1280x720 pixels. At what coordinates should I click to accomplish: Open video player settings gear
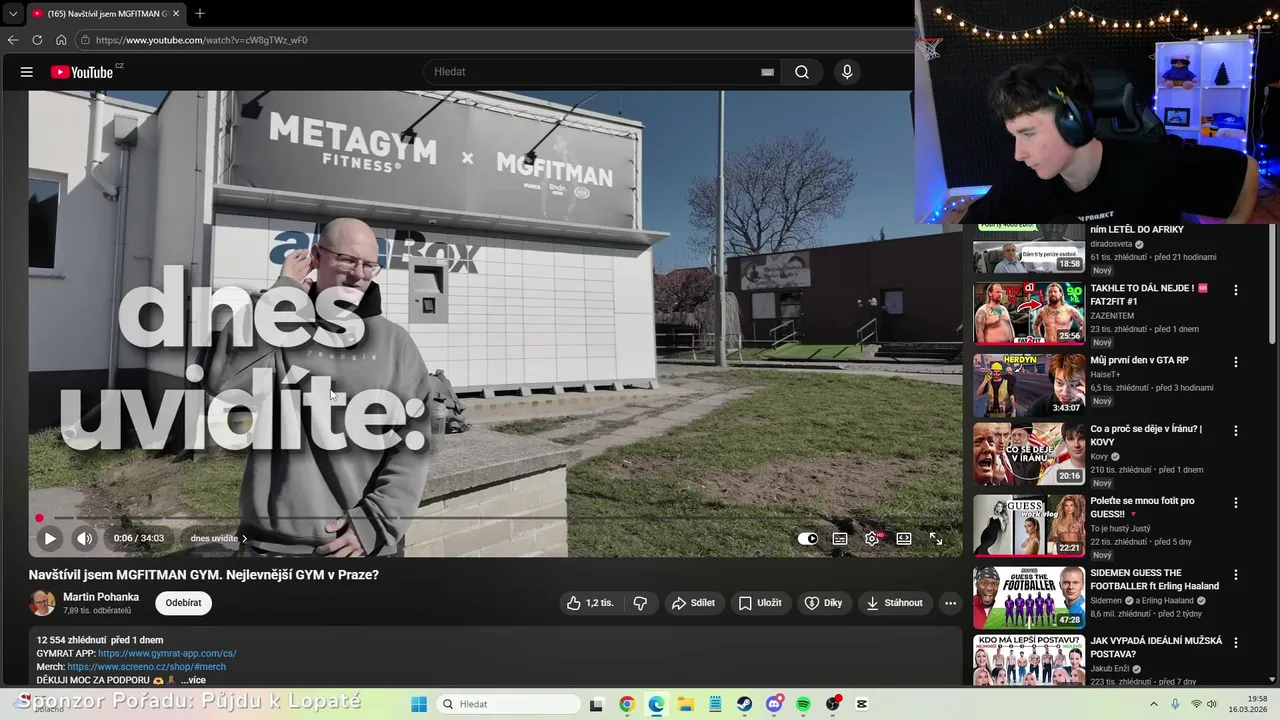tap(872, 538)
